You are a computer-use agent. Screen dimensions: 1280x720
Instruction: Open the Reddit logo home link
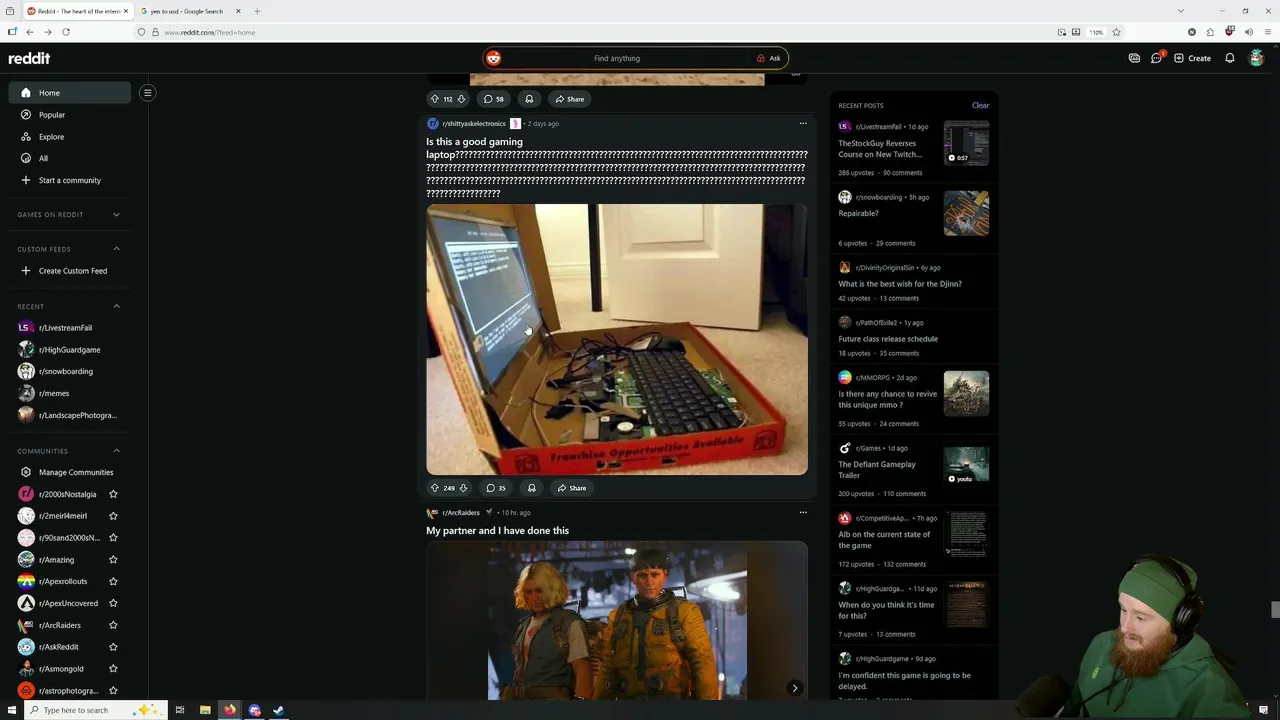(29, 58)
